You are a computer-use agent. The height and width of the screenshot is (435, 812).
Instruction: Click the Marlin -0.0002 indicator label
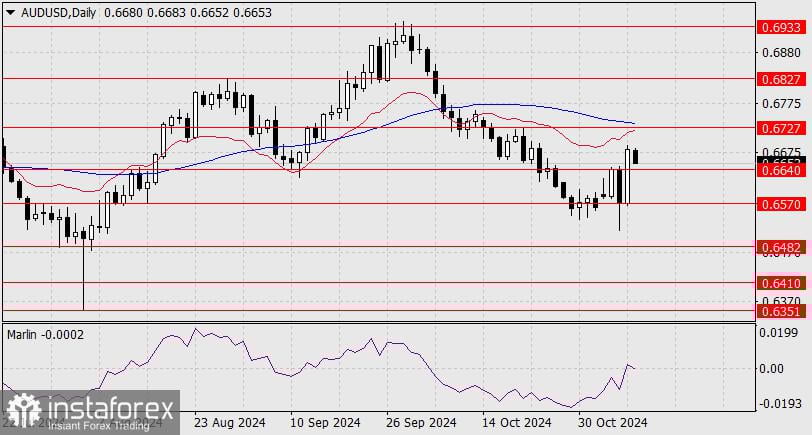pos(45,335)
